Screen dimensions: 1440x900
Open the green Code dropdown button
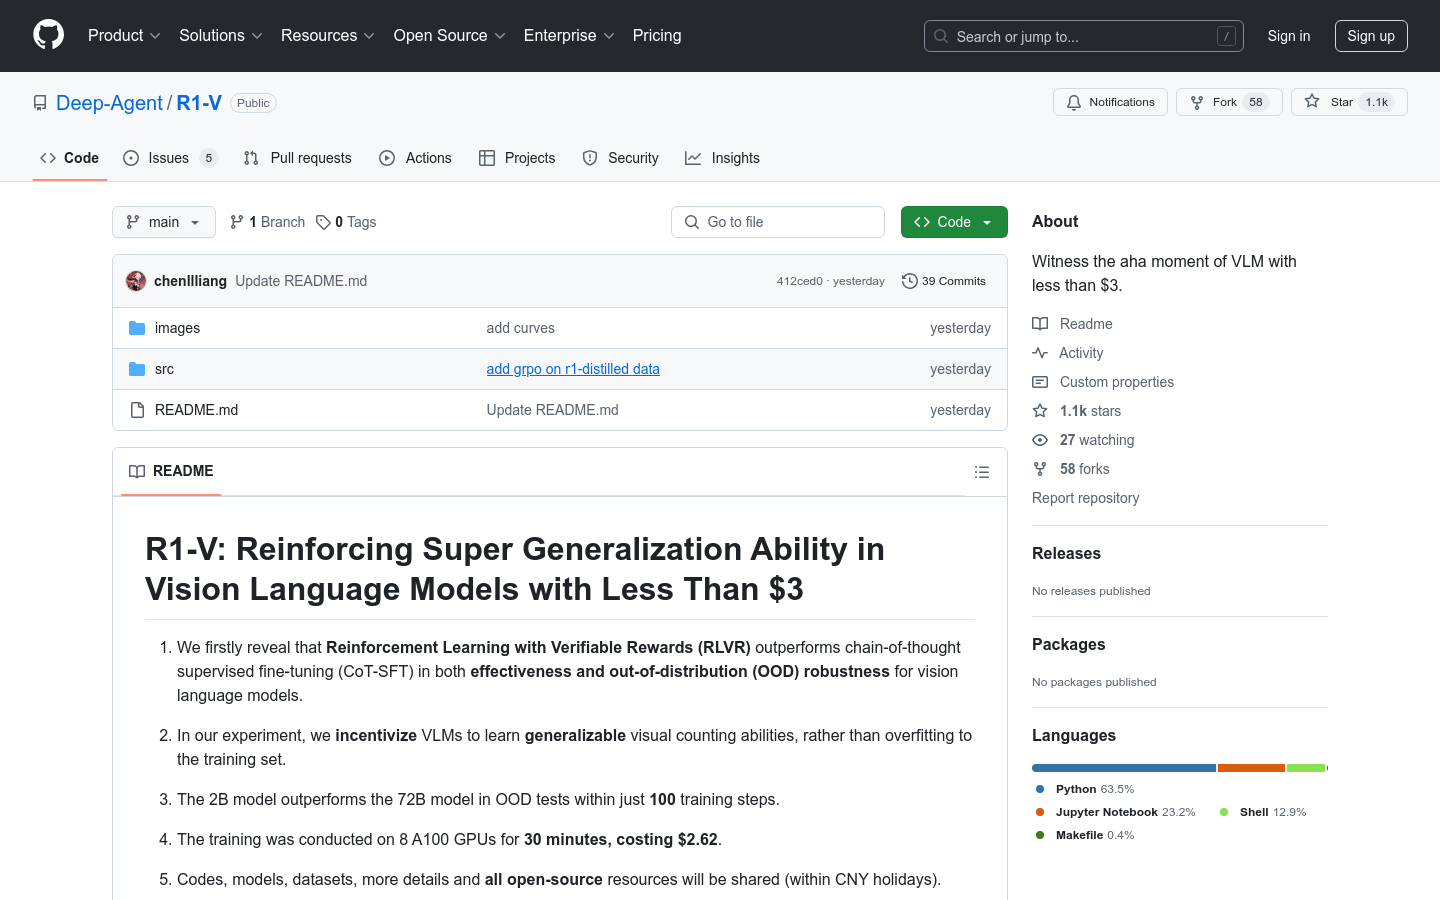(954, 222)
